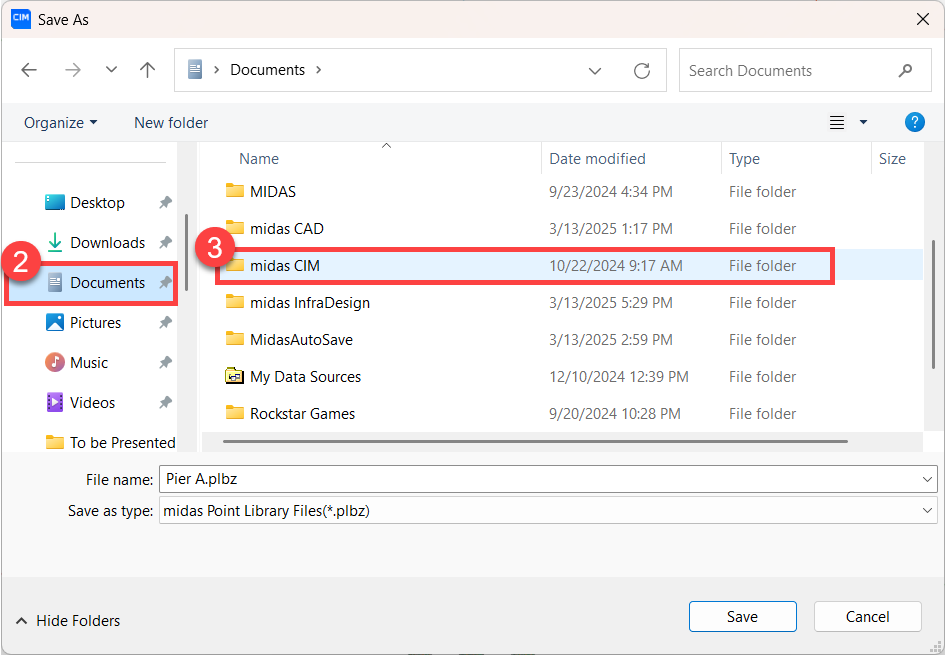Select Desktop in the navigation pane
This screenshot has width=945, height=655.
(97, 203)
